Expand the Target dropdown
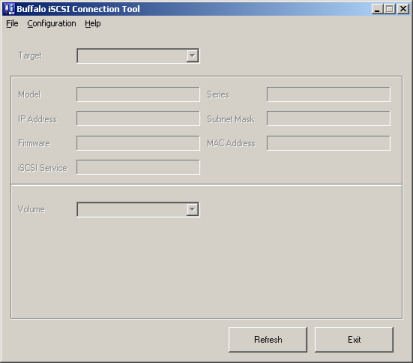 (192, 56)
